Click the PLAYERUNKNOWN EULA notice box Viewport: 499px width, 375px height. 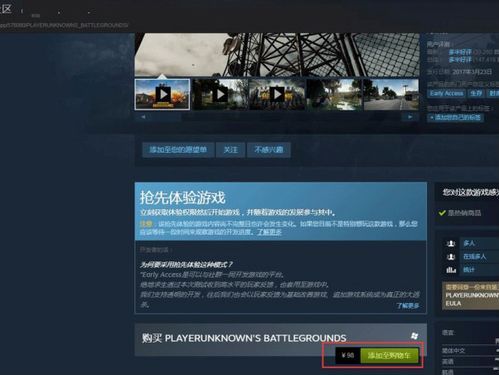(470, 295)
